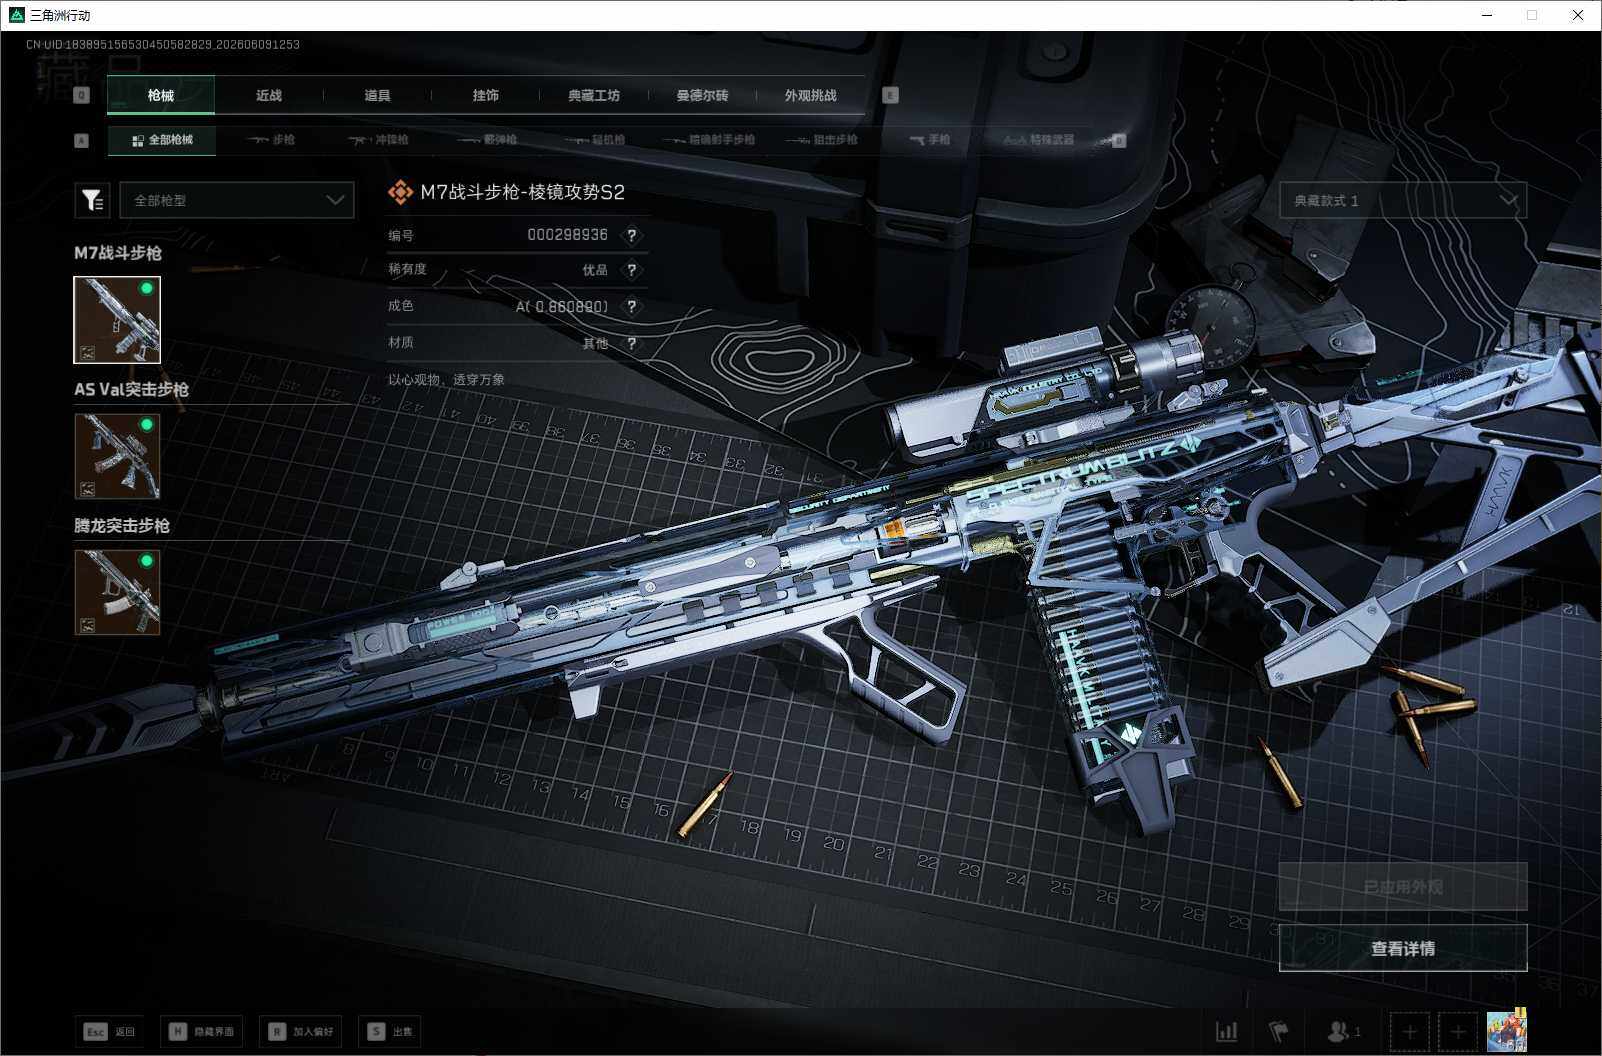The height and width of the screenshot is (1056, 1602).
Task: Open the team members icon showing 1
Action: 1343,1031
